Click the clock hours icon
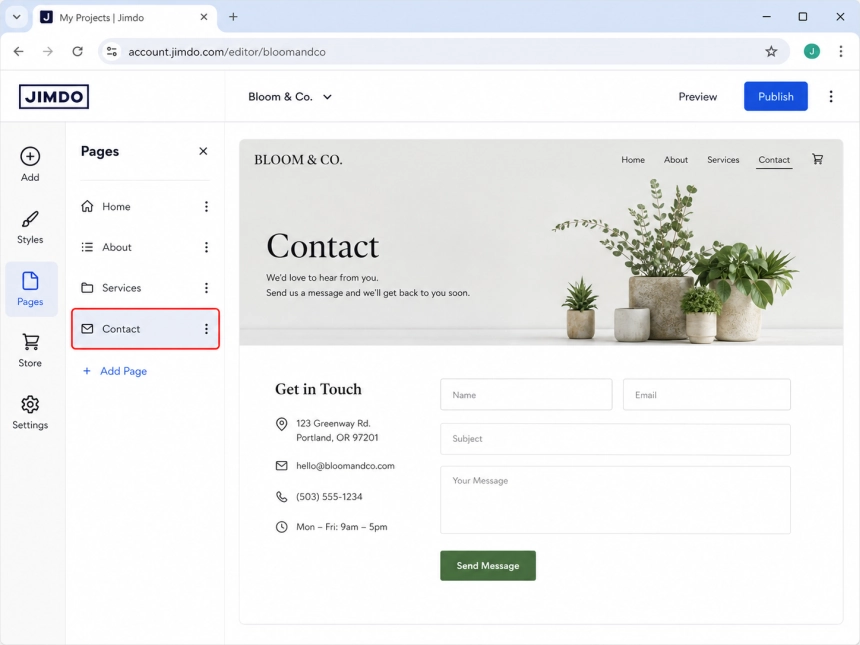This screenshot has height=645, width=860. (281, 527)
